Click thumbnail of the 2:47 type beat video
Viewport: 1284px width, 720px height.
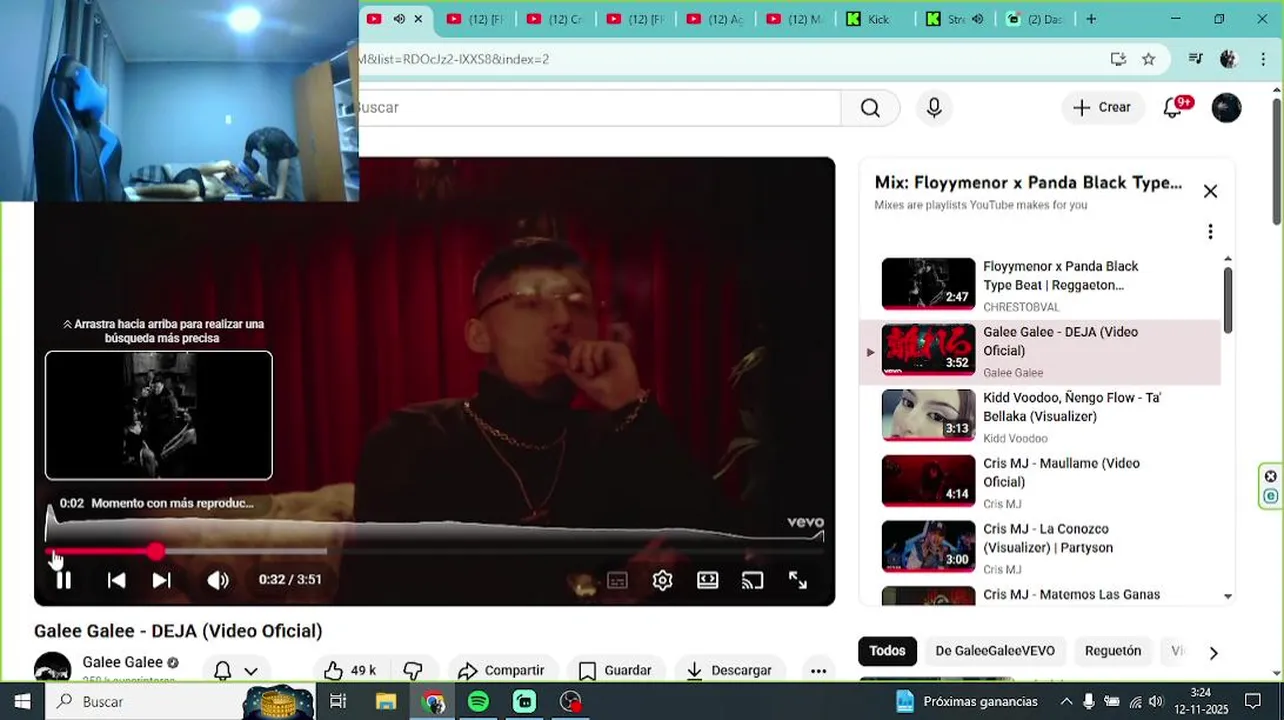[928, 284]
